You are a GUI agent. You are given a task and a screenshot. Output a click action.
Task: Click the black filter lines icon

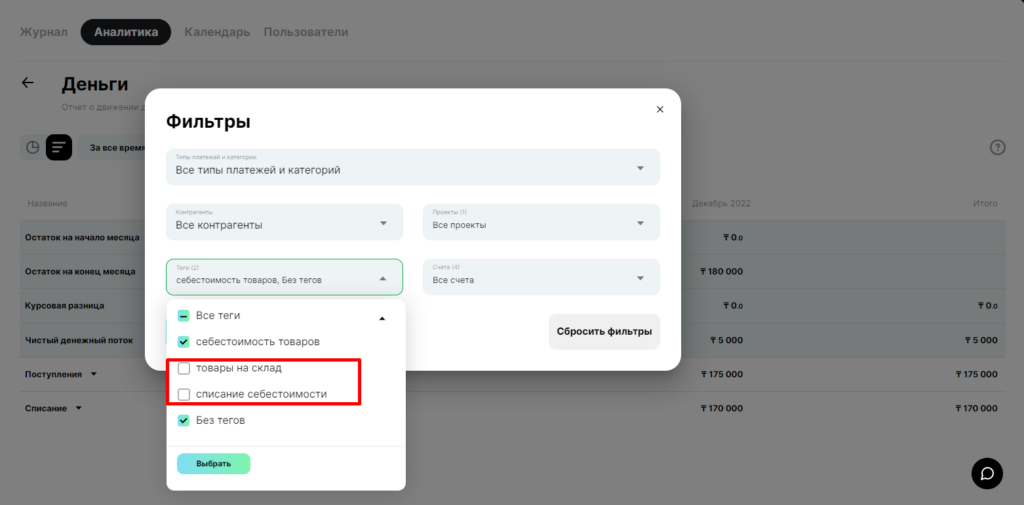[59, 148]
